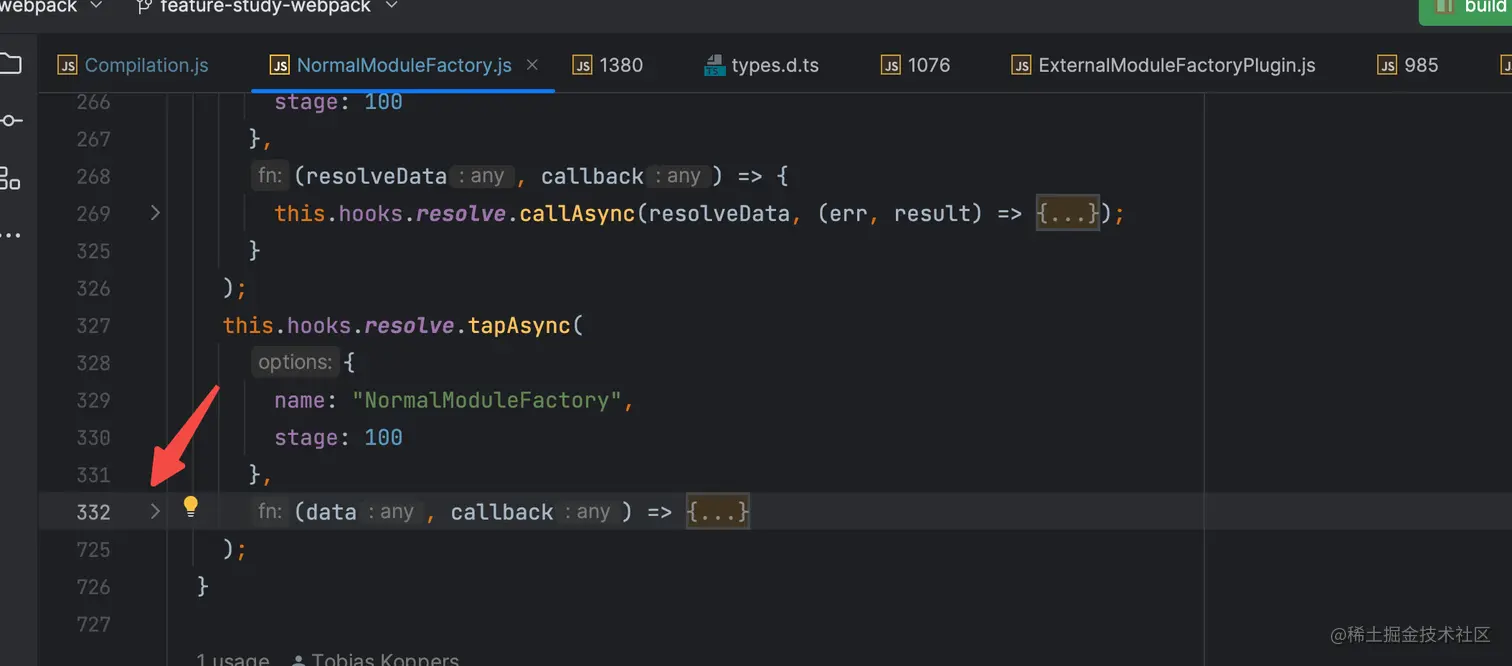Click line number 332 in the gutter
1512x666 pixels.
click(x=93, y=512)
